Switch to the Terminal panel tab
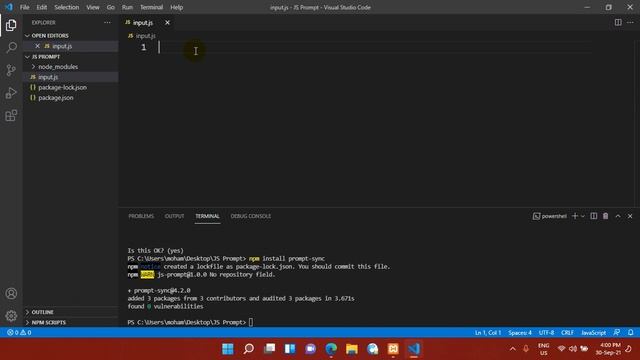 coord(207,216)
